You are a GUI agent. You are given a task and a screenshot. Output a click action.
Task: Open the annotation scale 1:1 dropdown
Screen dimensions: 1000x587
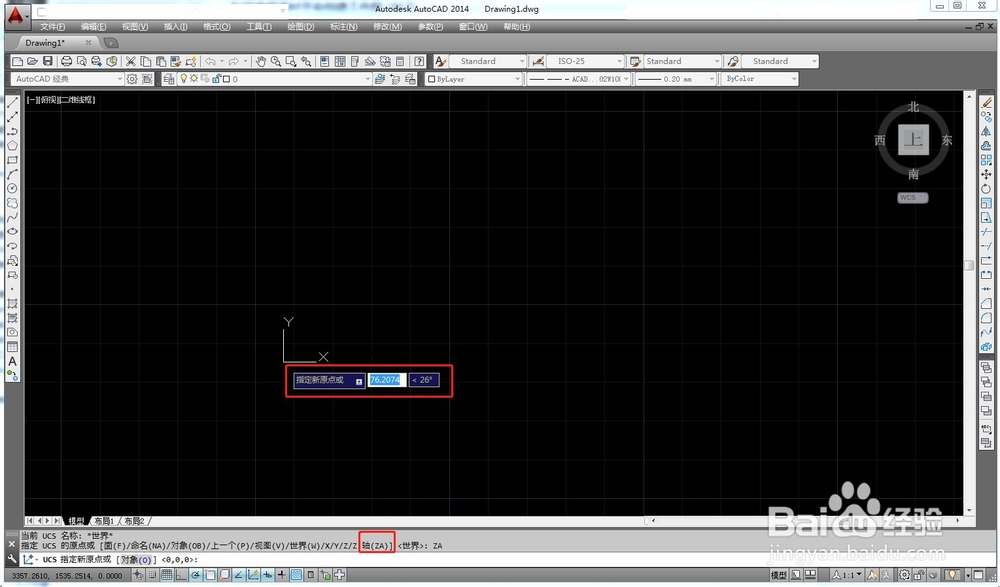(848, 575)
